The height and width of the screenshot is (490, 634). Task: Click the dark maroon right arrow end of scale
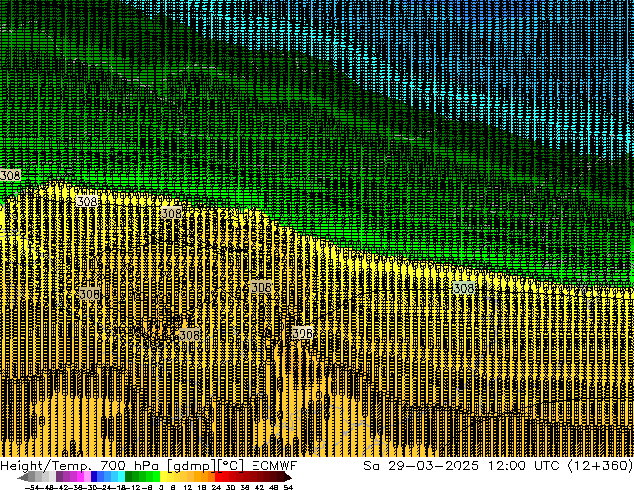[287, 477]
